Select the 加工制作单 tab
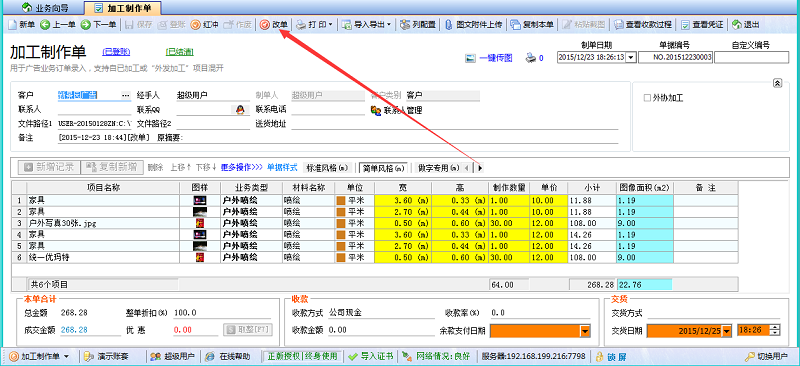Image resolution: width=800 pixels, height=366 pixels. point(122,8)
